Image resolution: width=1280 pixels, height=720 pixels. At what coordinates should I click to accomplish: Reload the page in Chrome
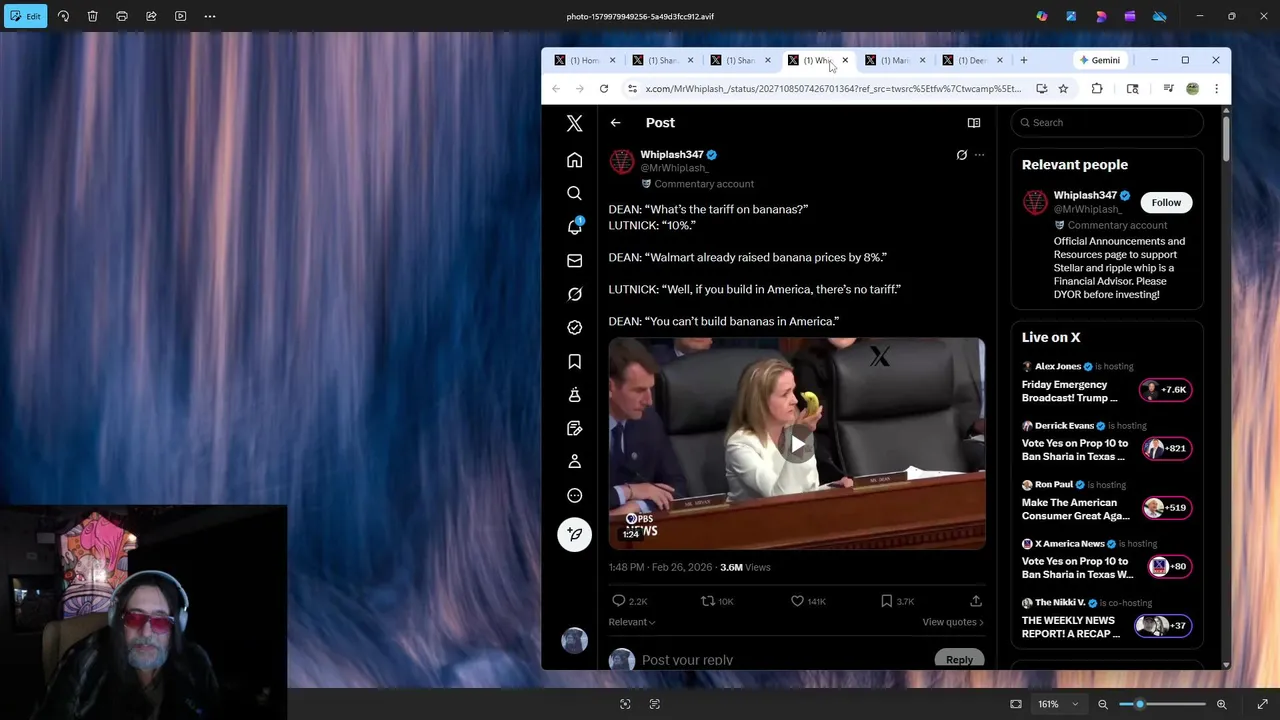[604, 88]
